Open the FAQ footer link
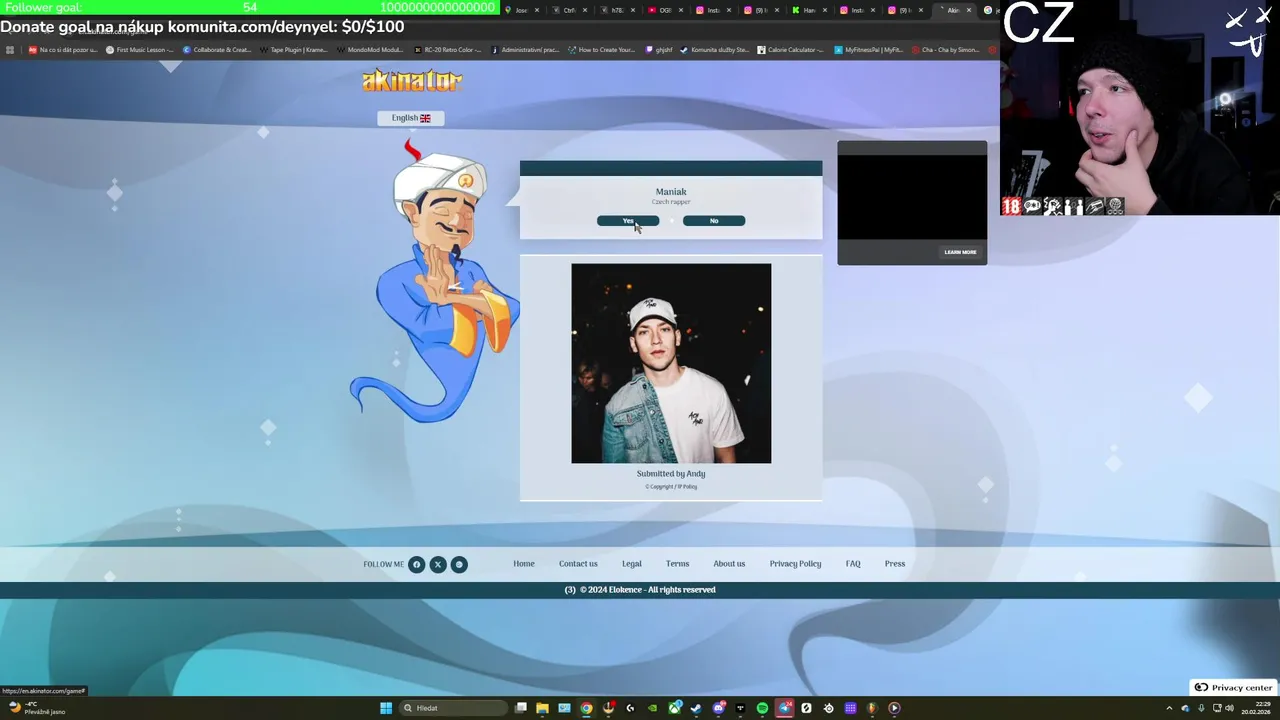The image size is (1280, 720). click(x=853, y=564)
